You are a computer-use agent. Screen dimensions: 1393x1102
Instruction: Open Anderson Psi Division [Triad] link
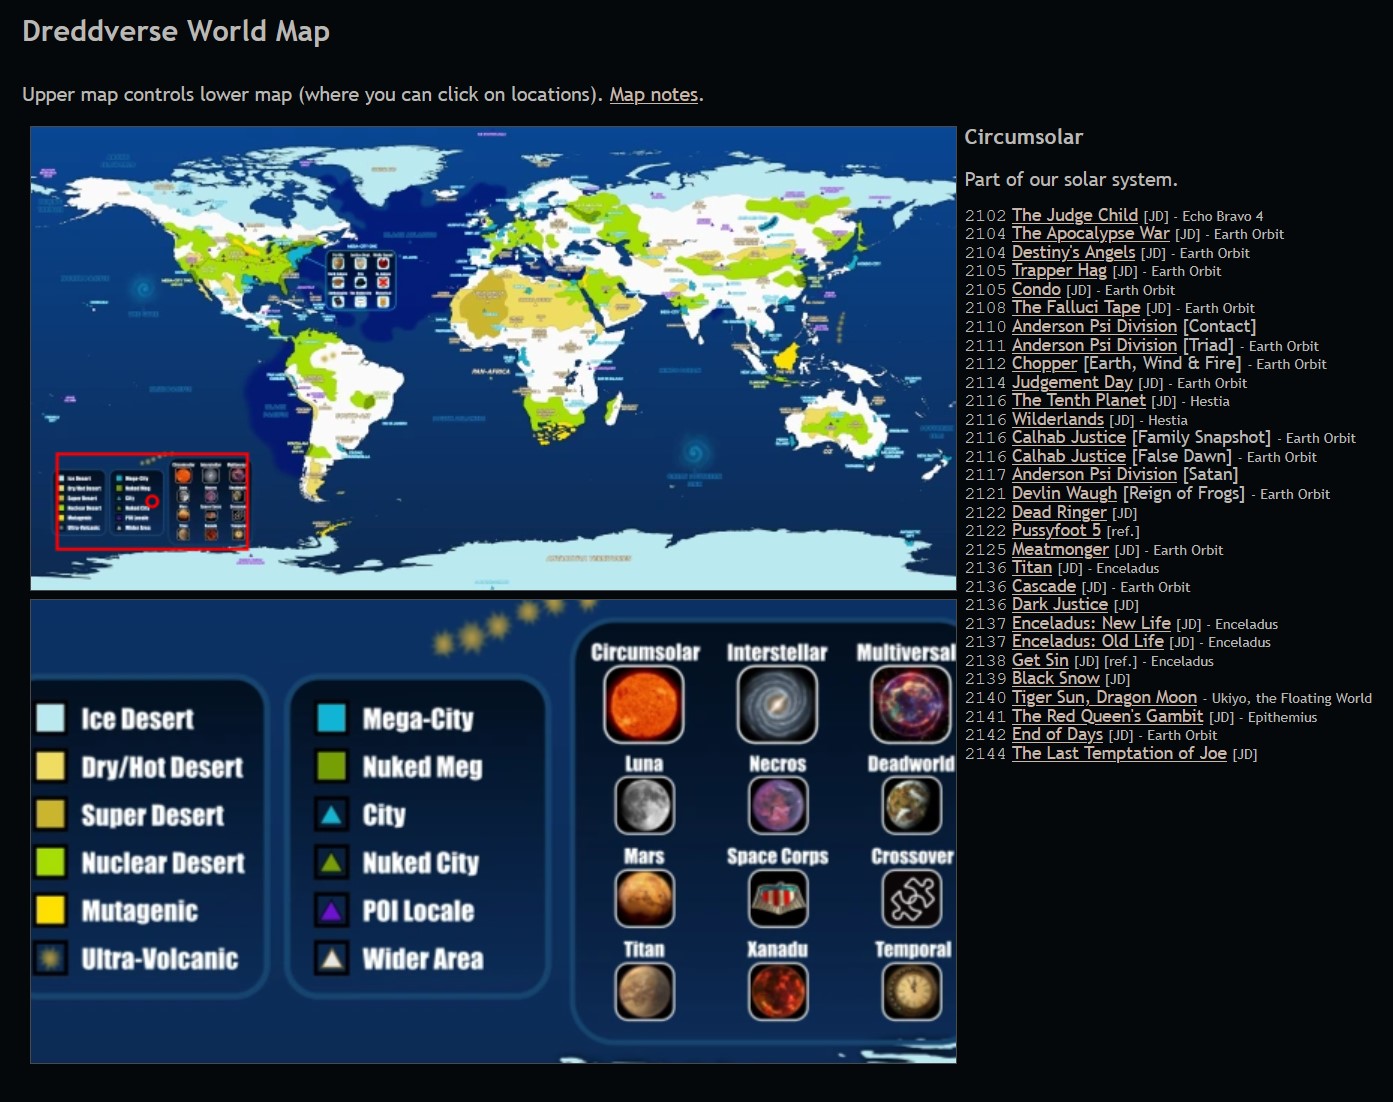tap(1094, 345)
